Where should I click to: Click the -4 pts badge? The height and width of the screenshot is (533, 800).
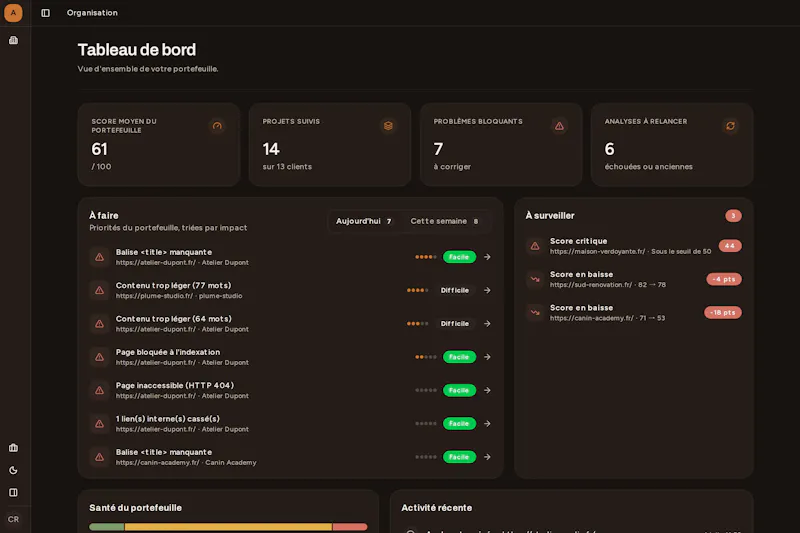tap(724, 279)
